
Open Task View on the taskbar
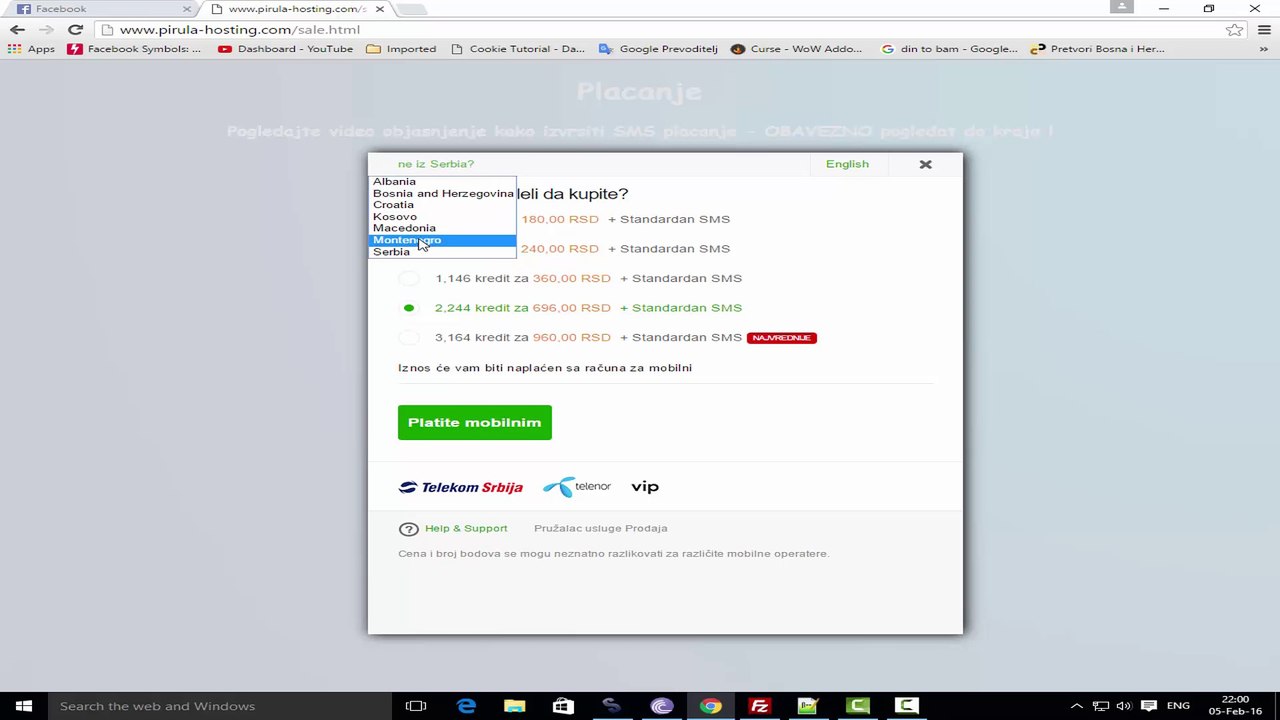[416, 706]
